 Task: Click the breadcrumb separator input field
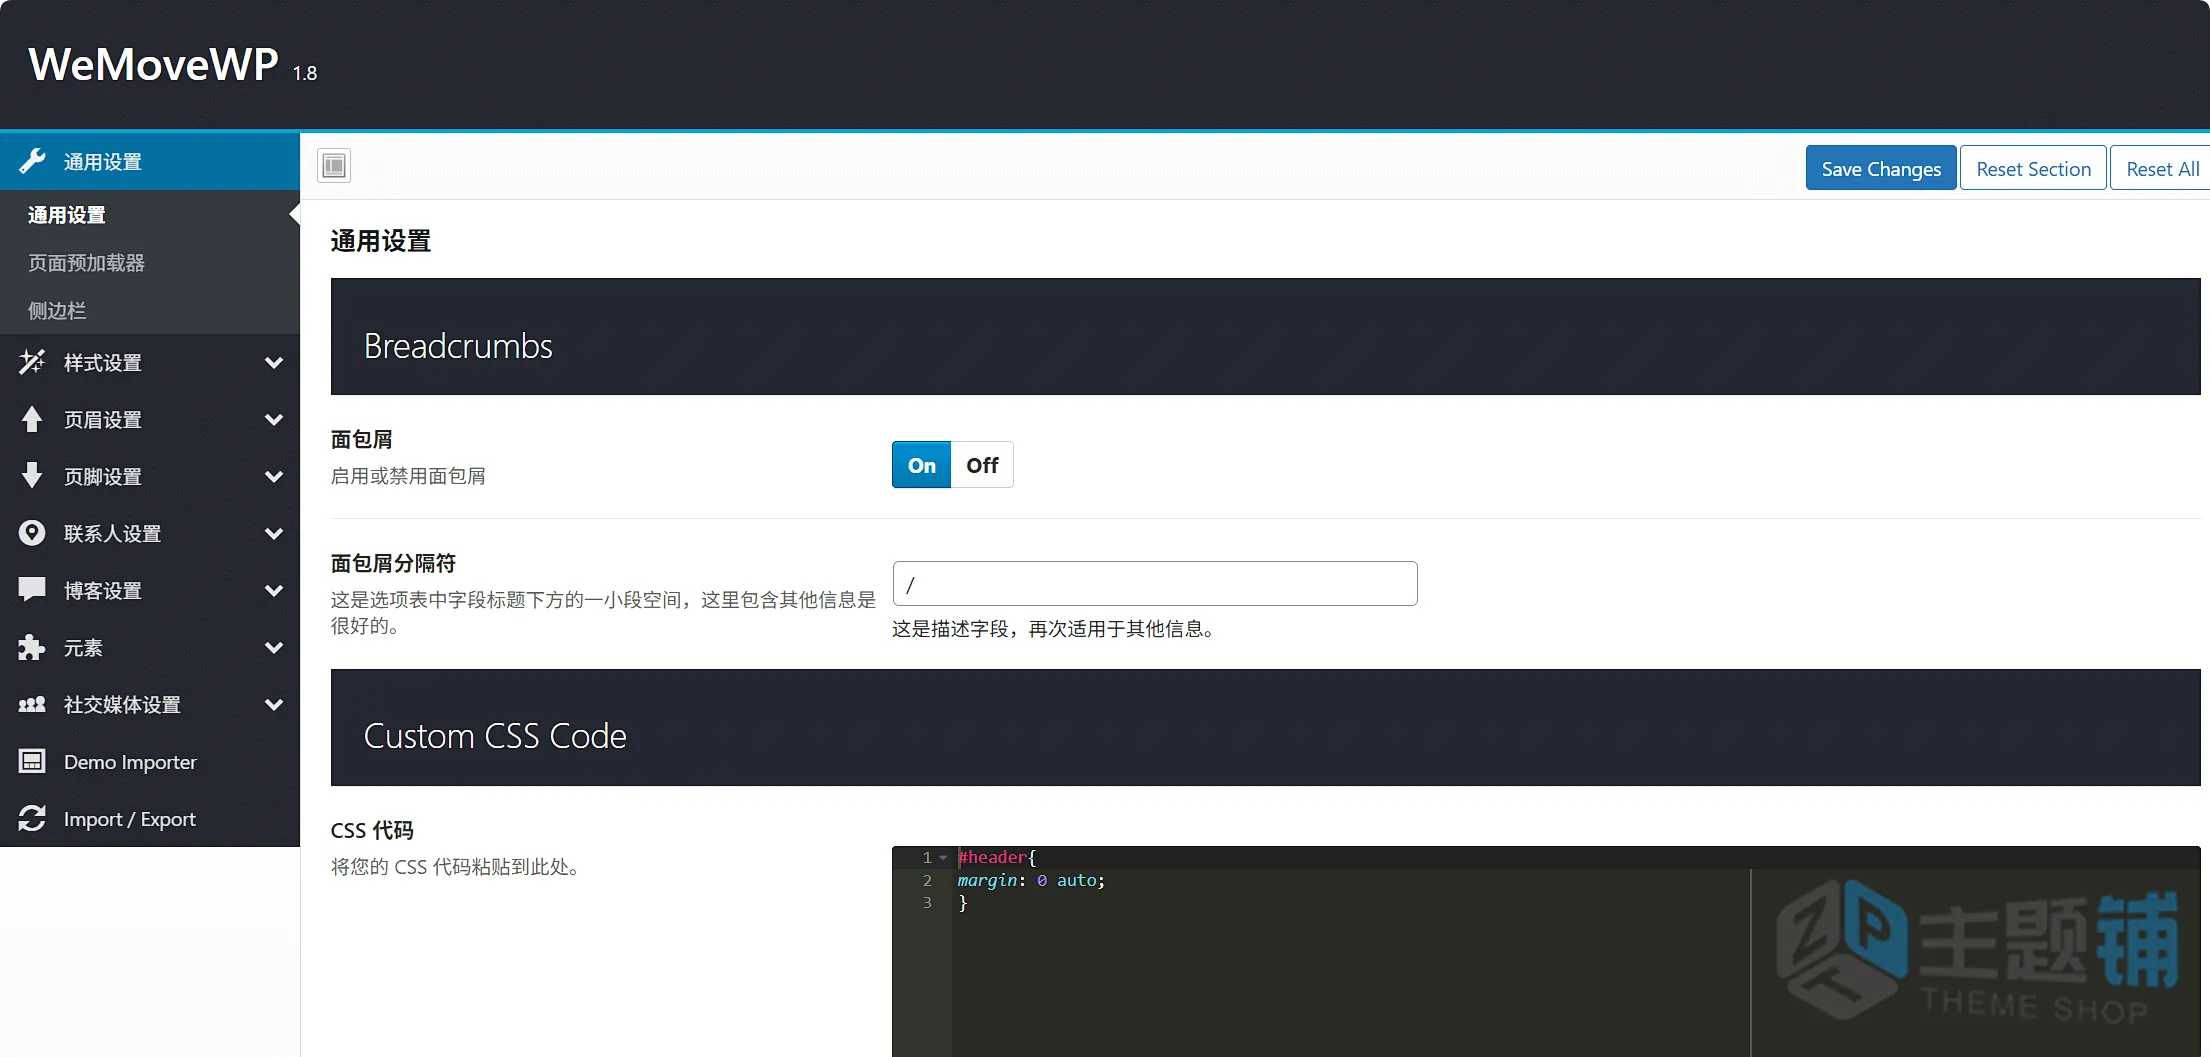coord(1155,583)
